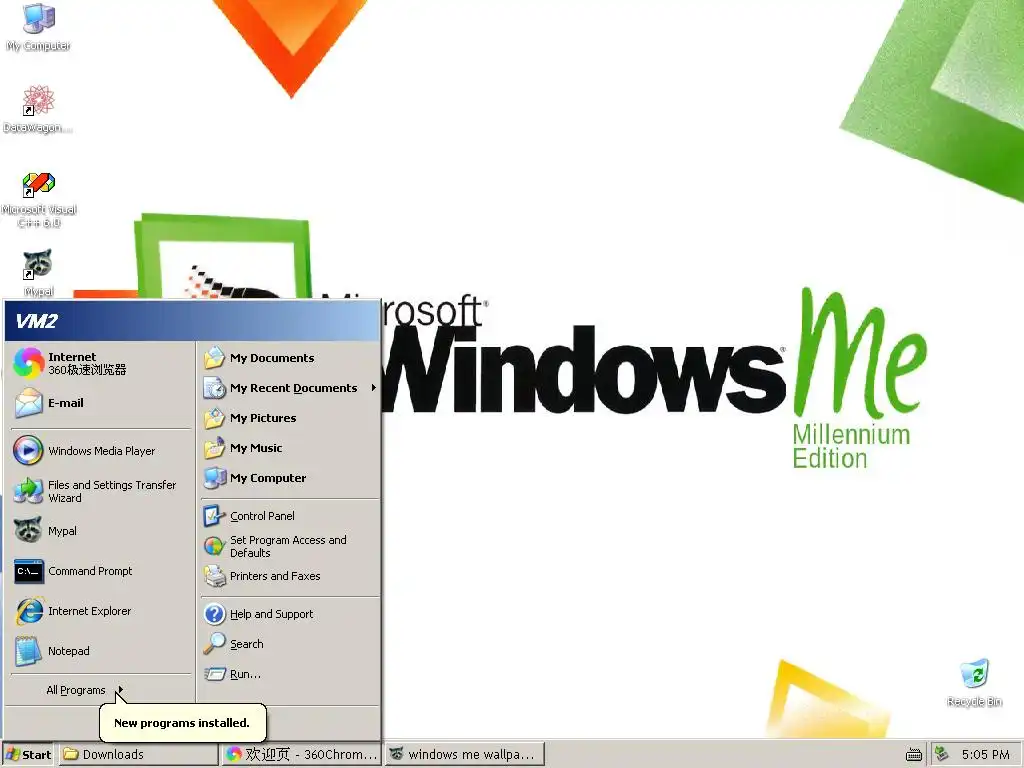Click the Internet Explorer label
The height and width of the screenshot is (768, 1024).
coord(89,611)
